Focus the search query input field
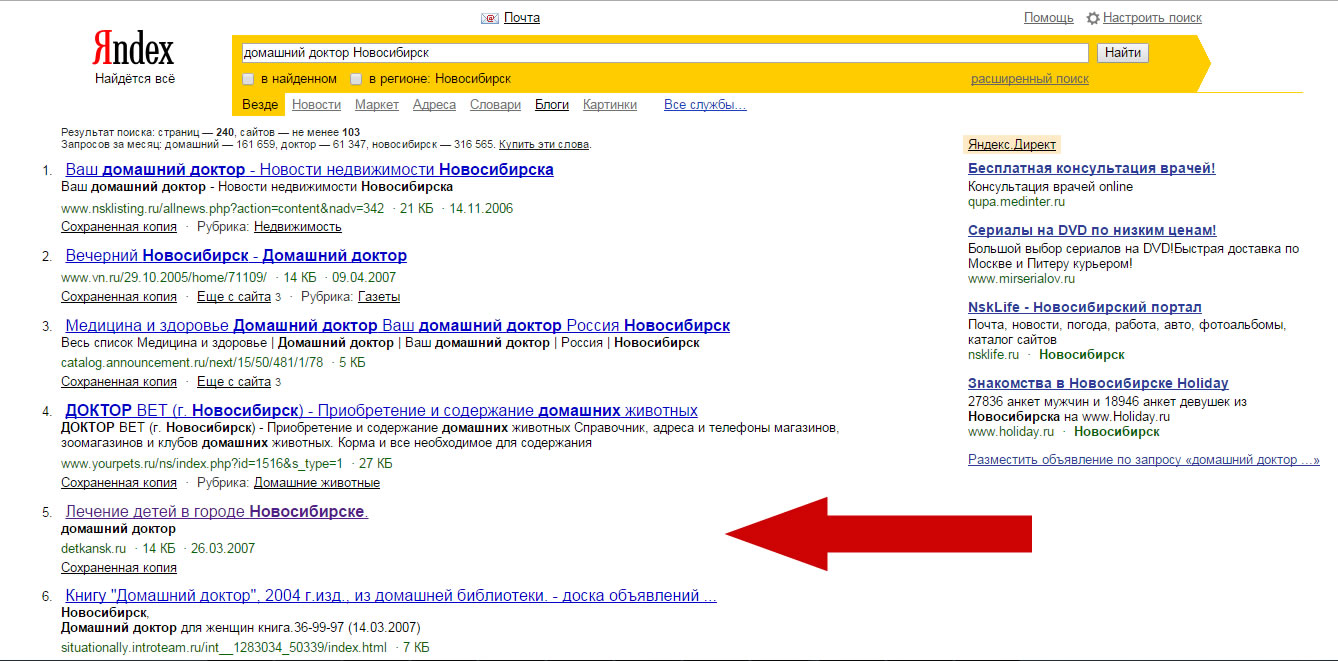The width and height of the screenshot is (1338, 661). 665,53
